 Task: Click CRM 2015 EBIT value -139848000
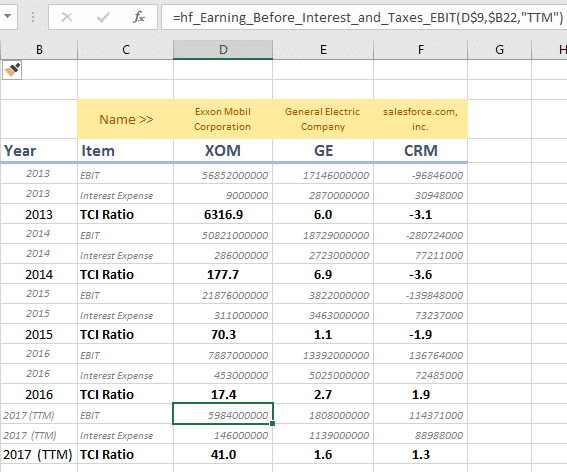click(421, 295)
